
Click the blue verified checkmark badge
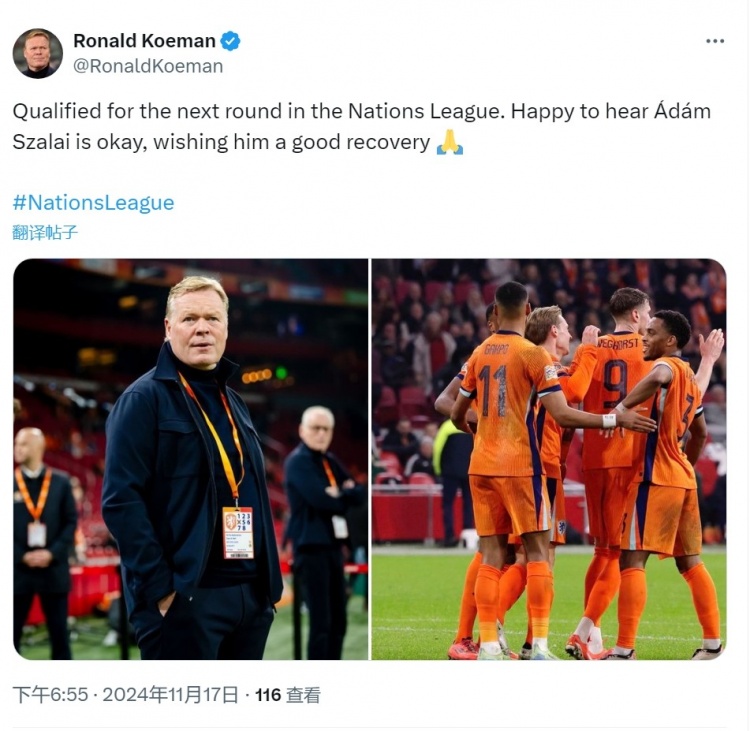pos(230,41)
